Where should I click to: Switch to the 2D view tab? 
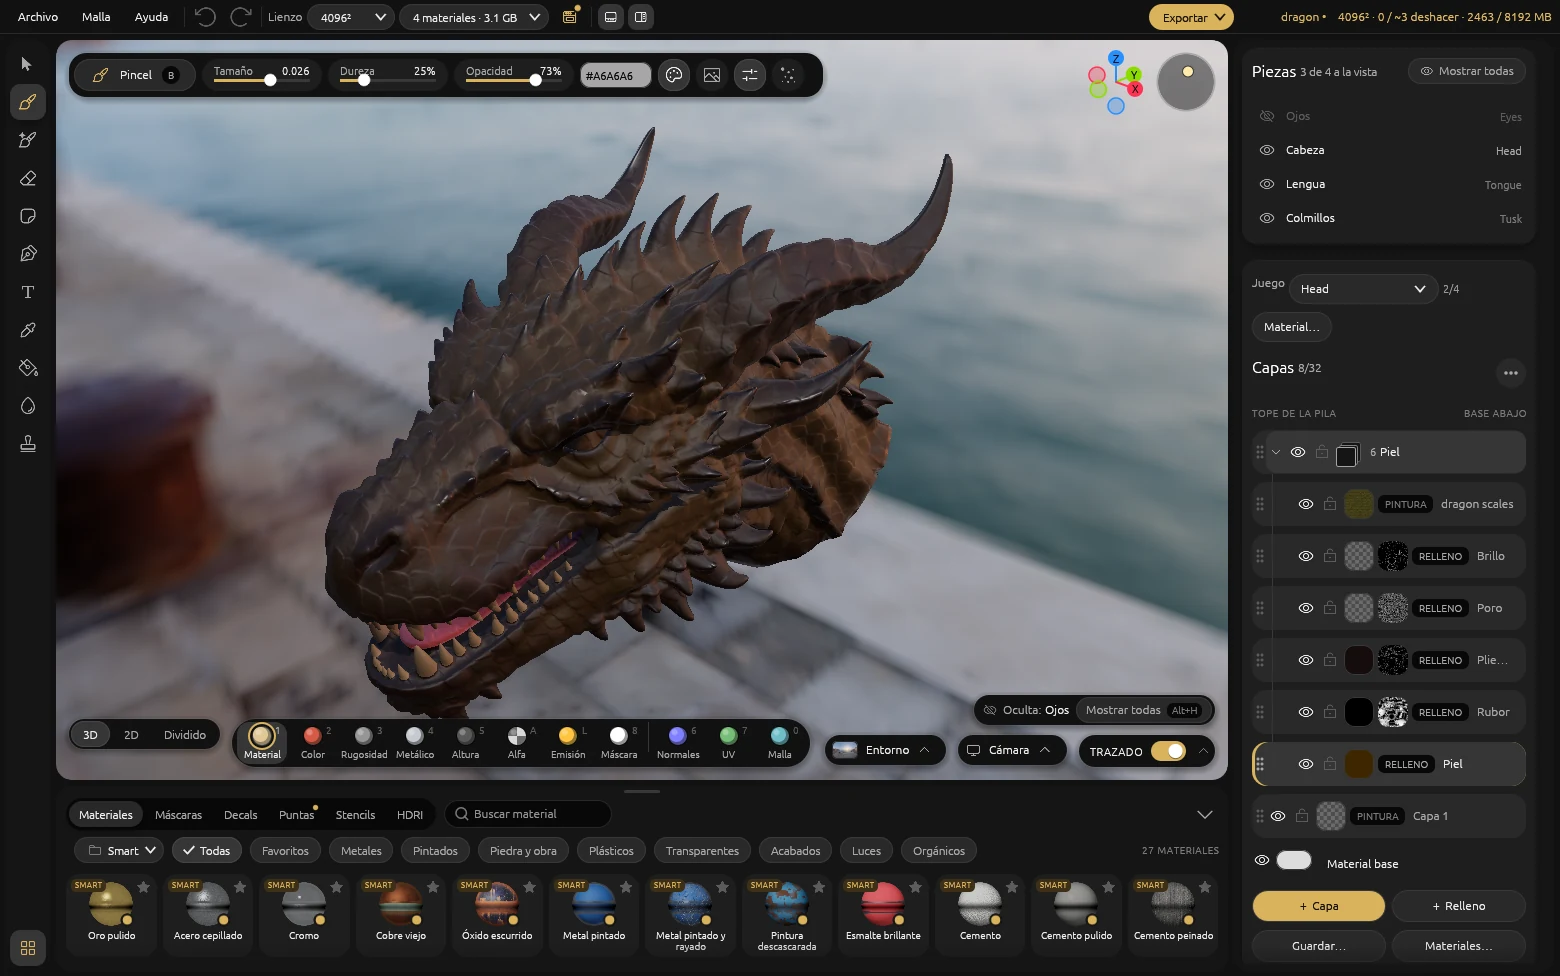point(131,735)
